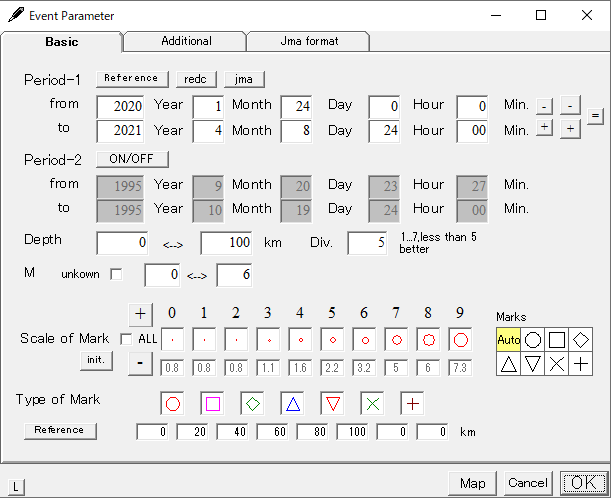Viewport: 611px width, 498px height.
Task: Click Type of Mark Reference button
Action: (60, 431)
